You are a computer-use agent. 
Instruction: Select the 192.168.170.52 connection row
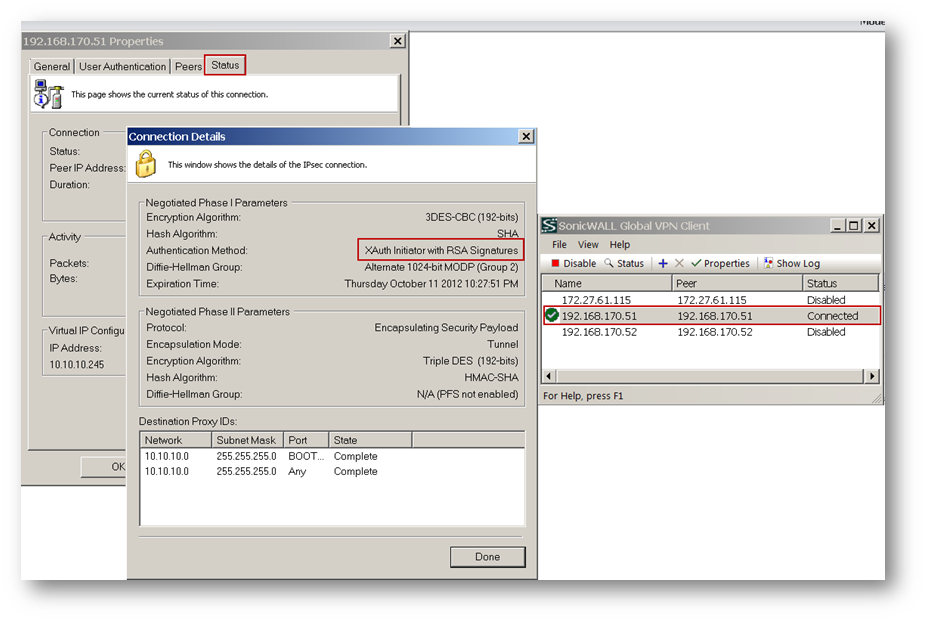point(711,332)
